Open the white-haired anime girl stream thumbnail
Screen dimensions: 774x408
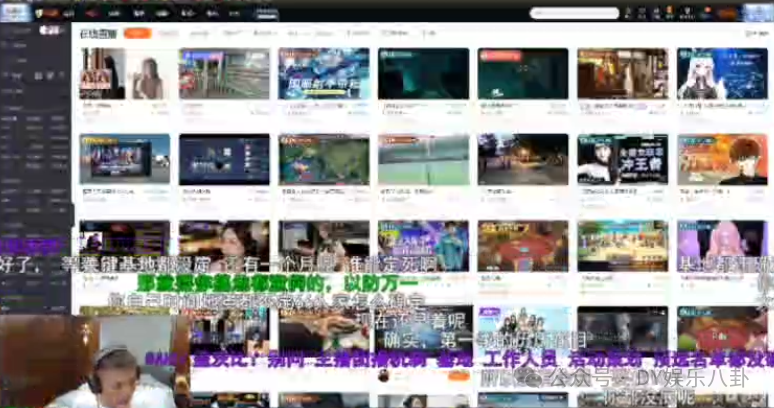pos(722,74)
